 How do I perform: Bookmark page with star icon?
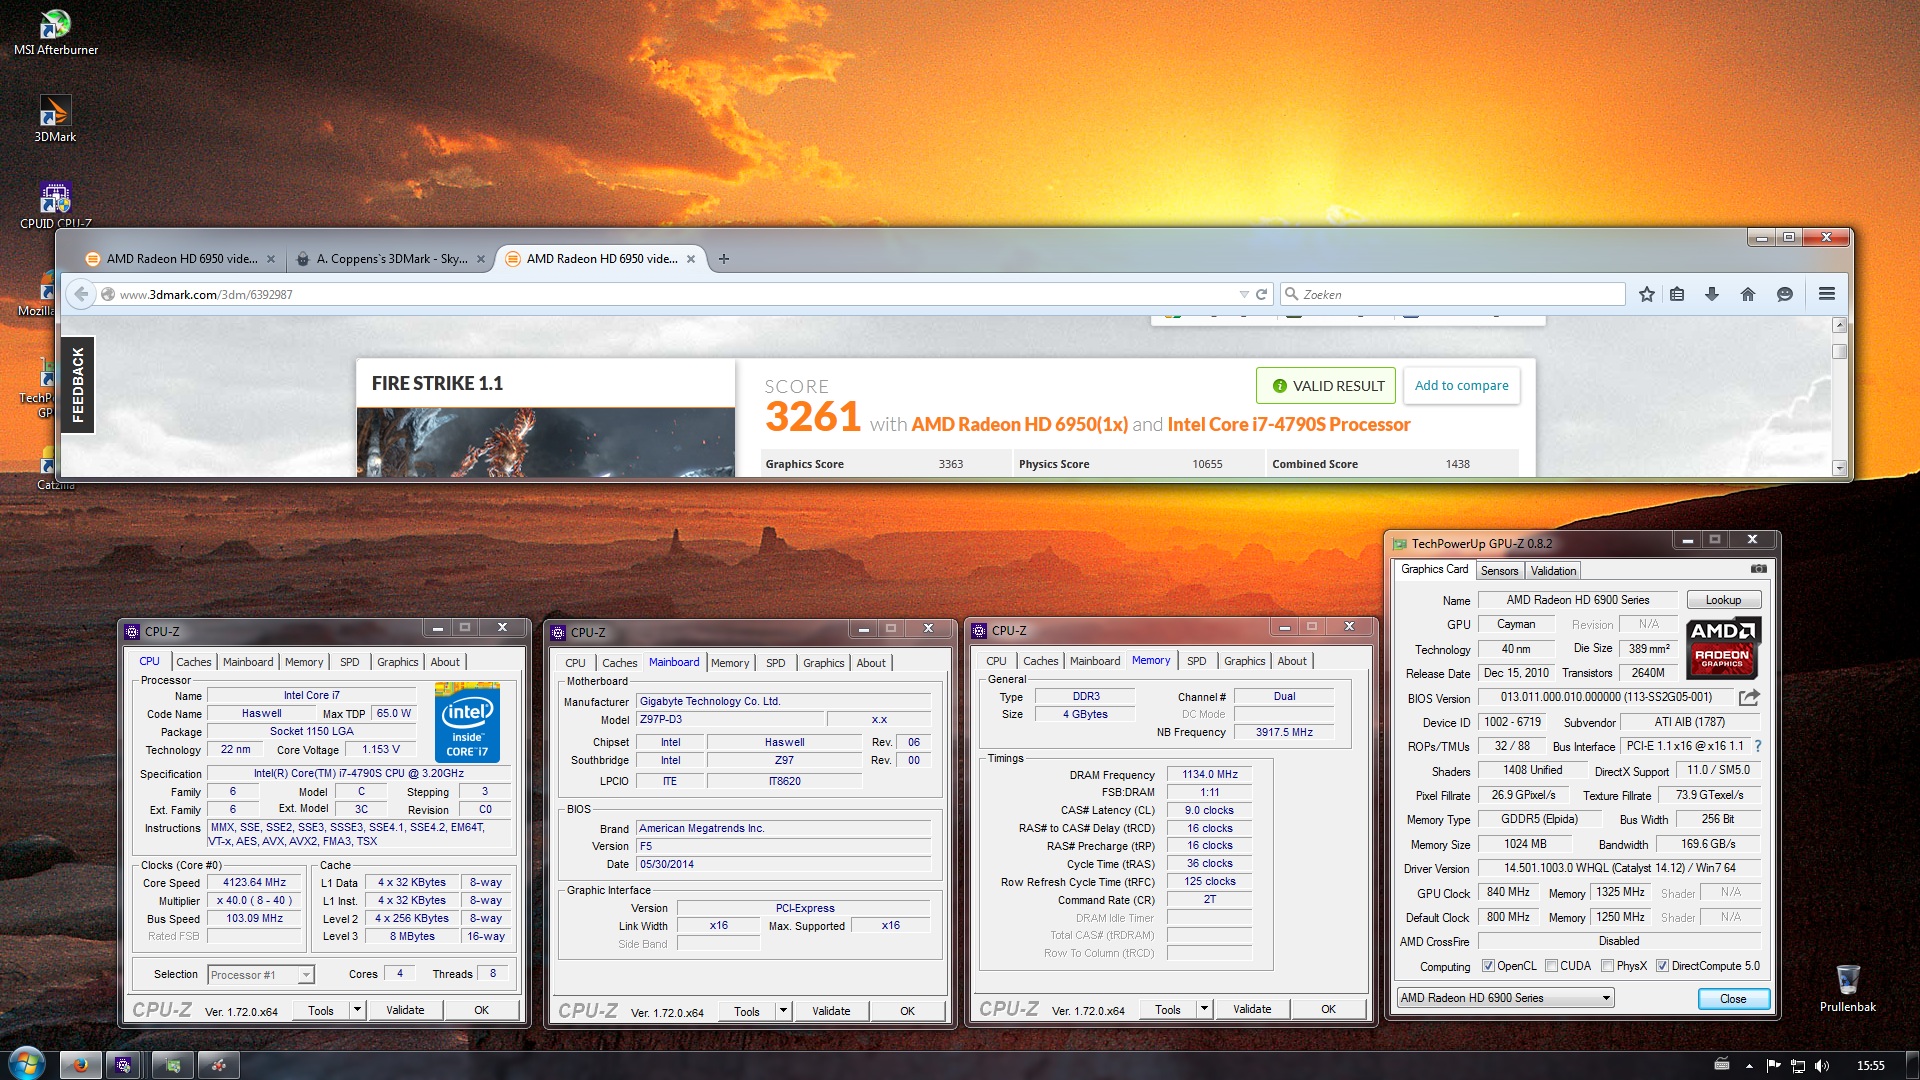pyautogui.click(x=1646, y=294)
